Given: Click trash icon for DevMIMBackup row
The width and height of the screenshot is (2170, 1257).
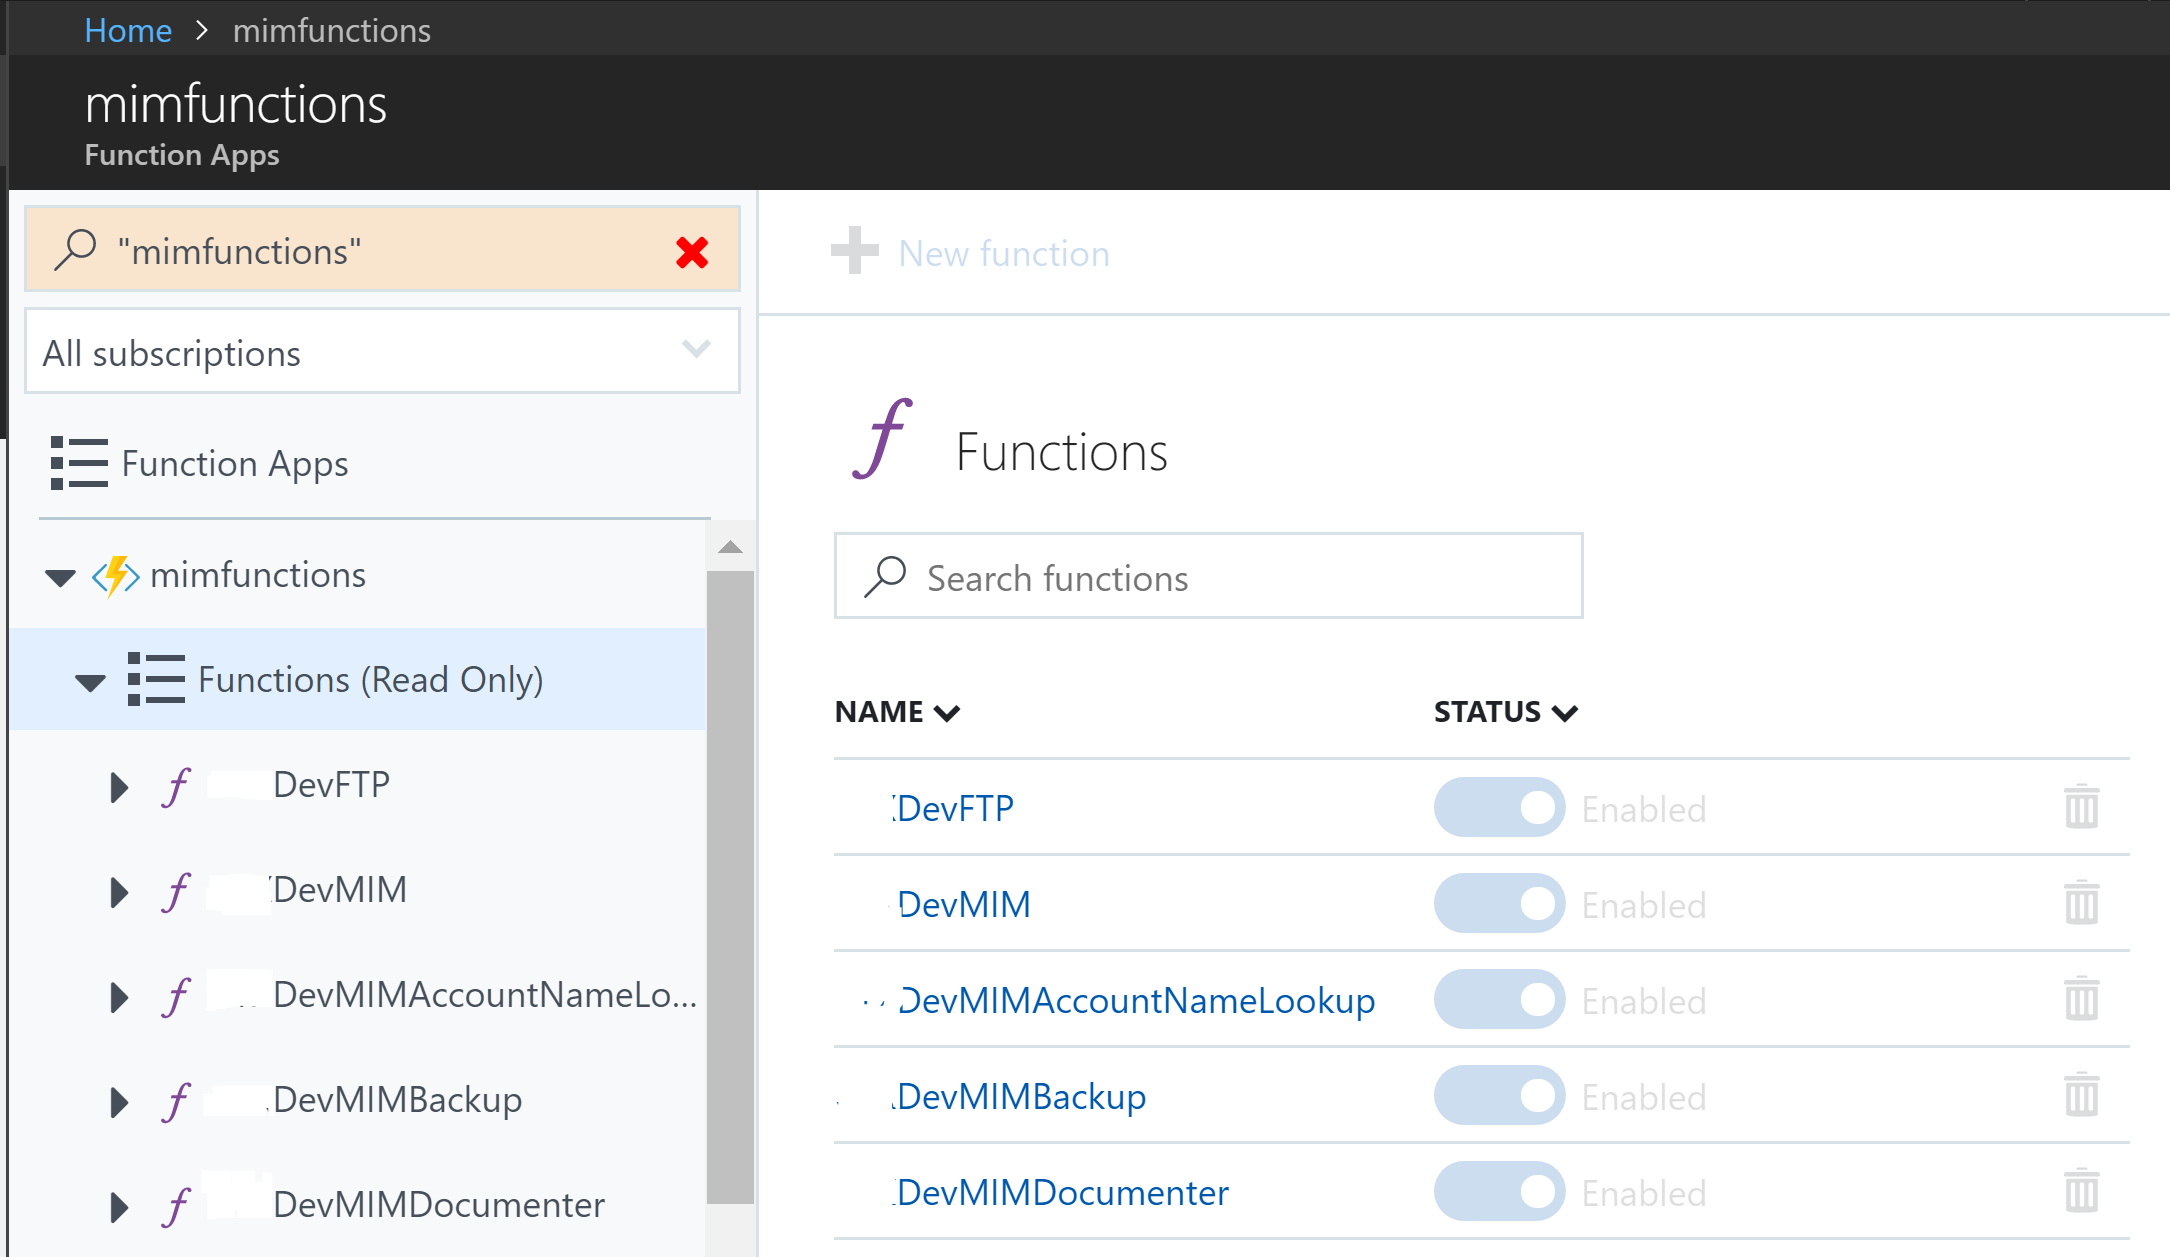Looking at the screenshot, I should pyautogui.click(x=2081, y=1095).
